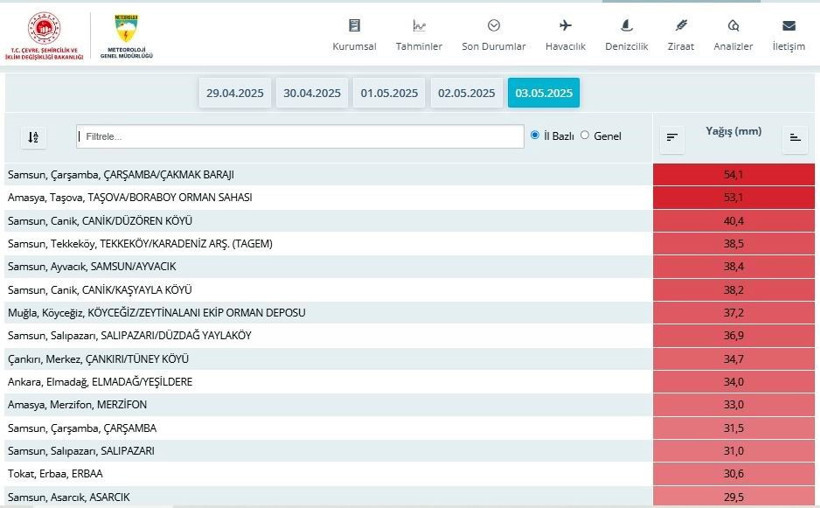Select the Genel radio button
Screen dimensions: 820x508
[x=585, y=135]
